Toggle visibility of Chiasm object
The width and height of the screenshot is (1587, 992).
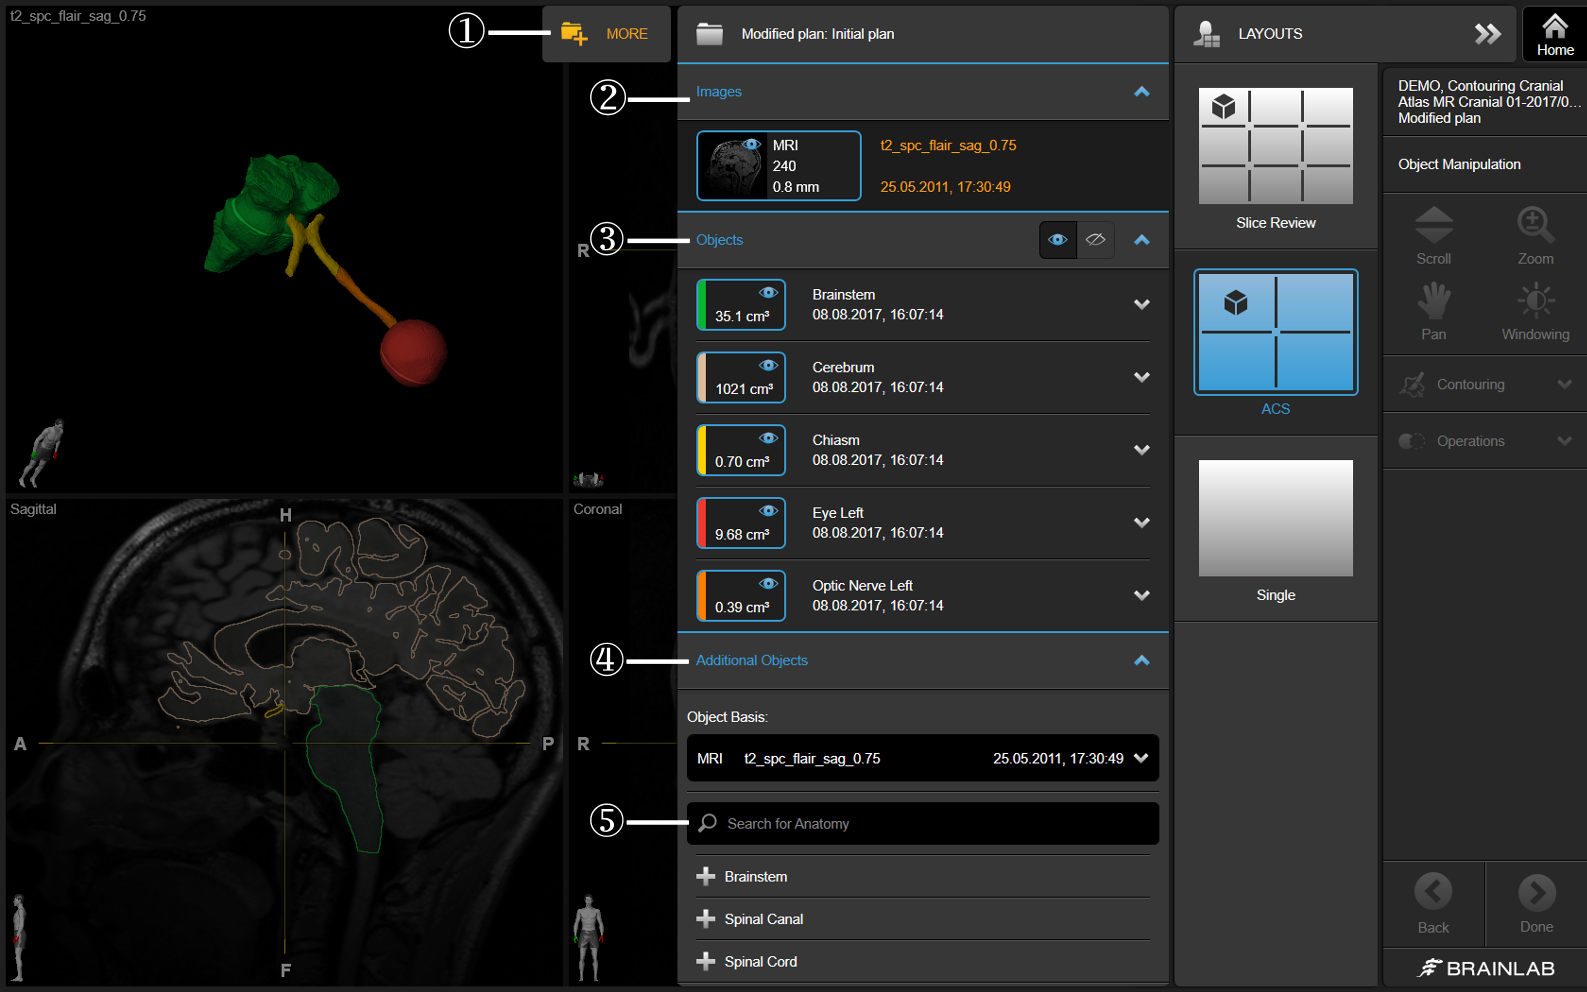pyautogui.click(x=768, y=438)
